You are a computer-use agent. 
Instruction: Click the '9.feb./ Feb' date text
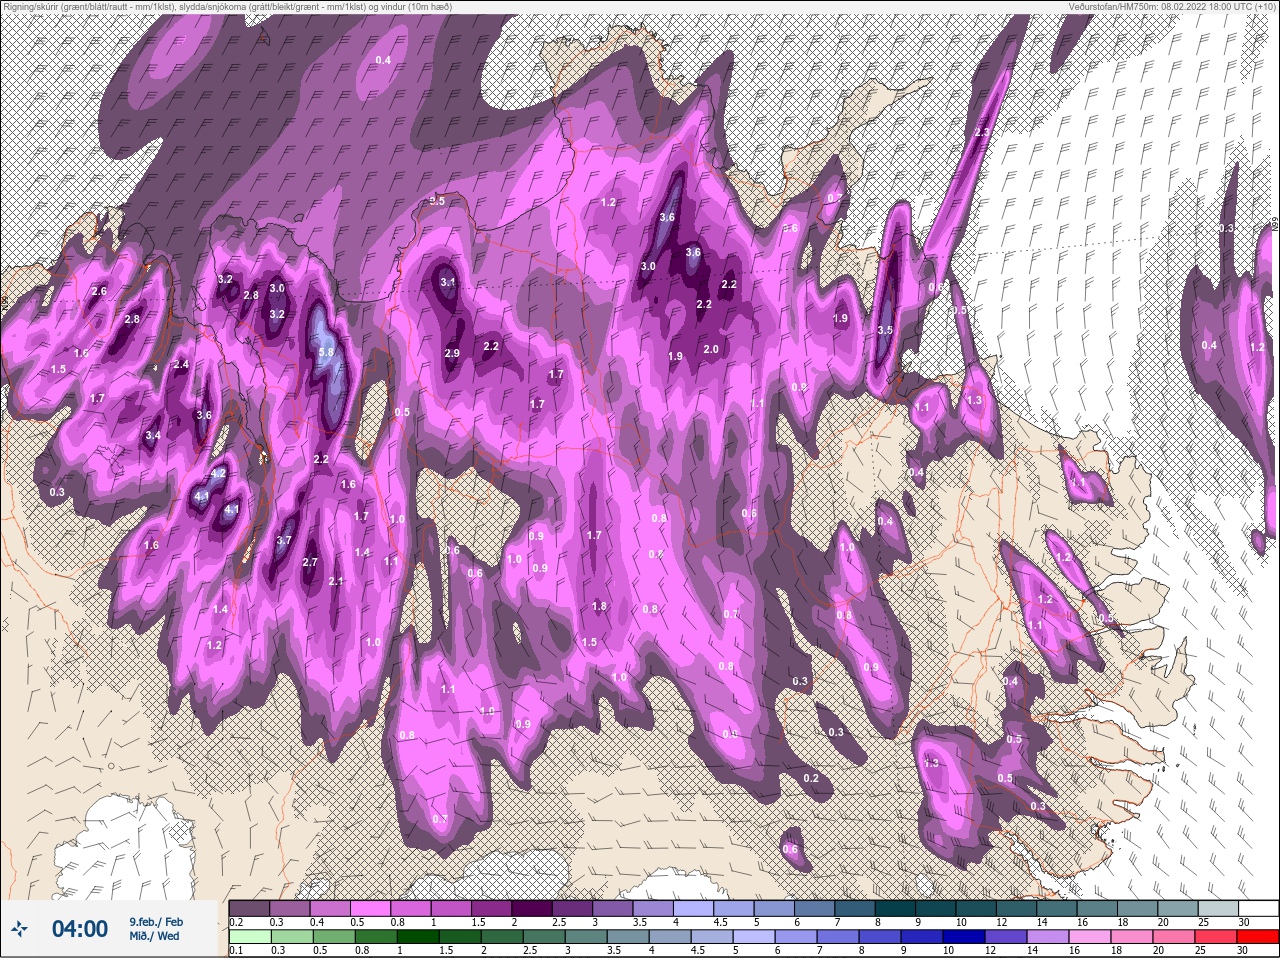[156, 921]
